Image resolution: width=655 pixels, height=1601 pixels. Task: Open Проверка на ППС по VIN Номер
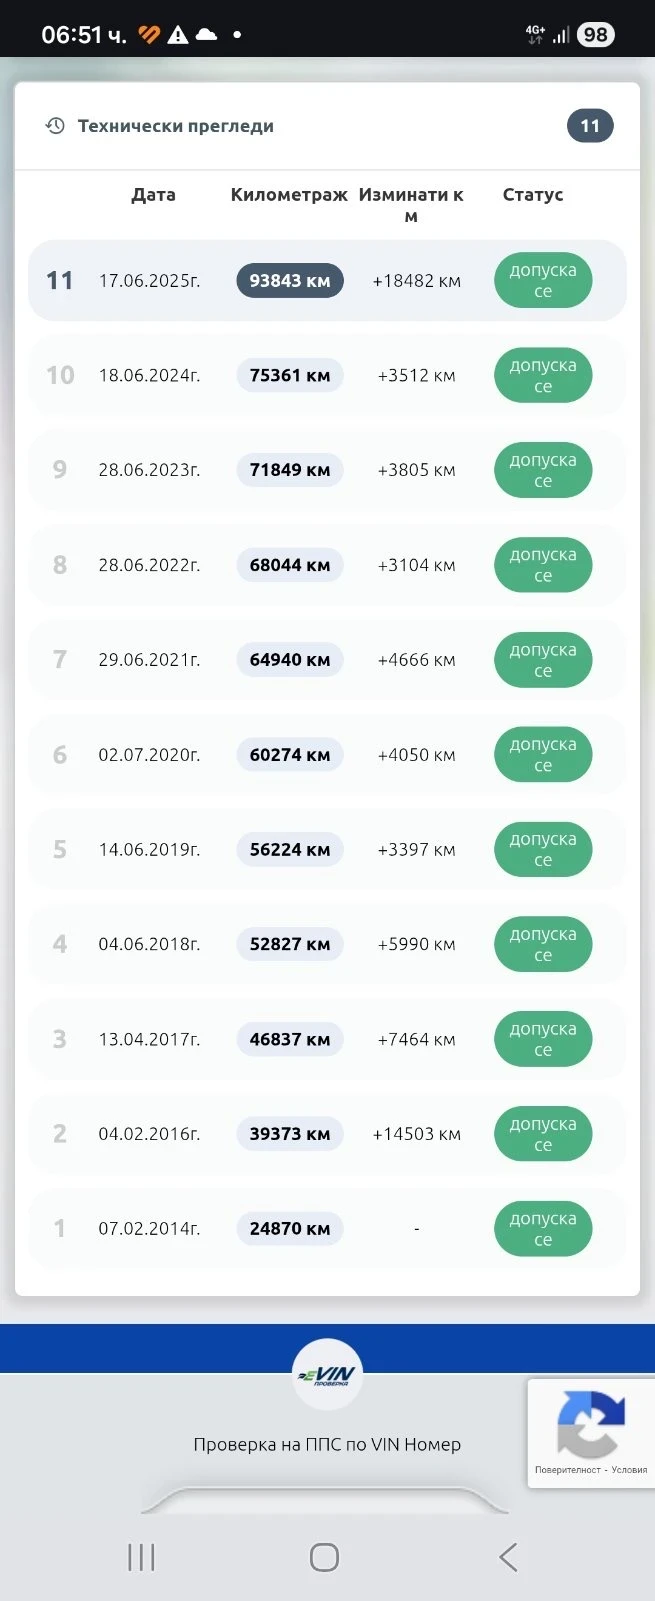coord(327,1444)
